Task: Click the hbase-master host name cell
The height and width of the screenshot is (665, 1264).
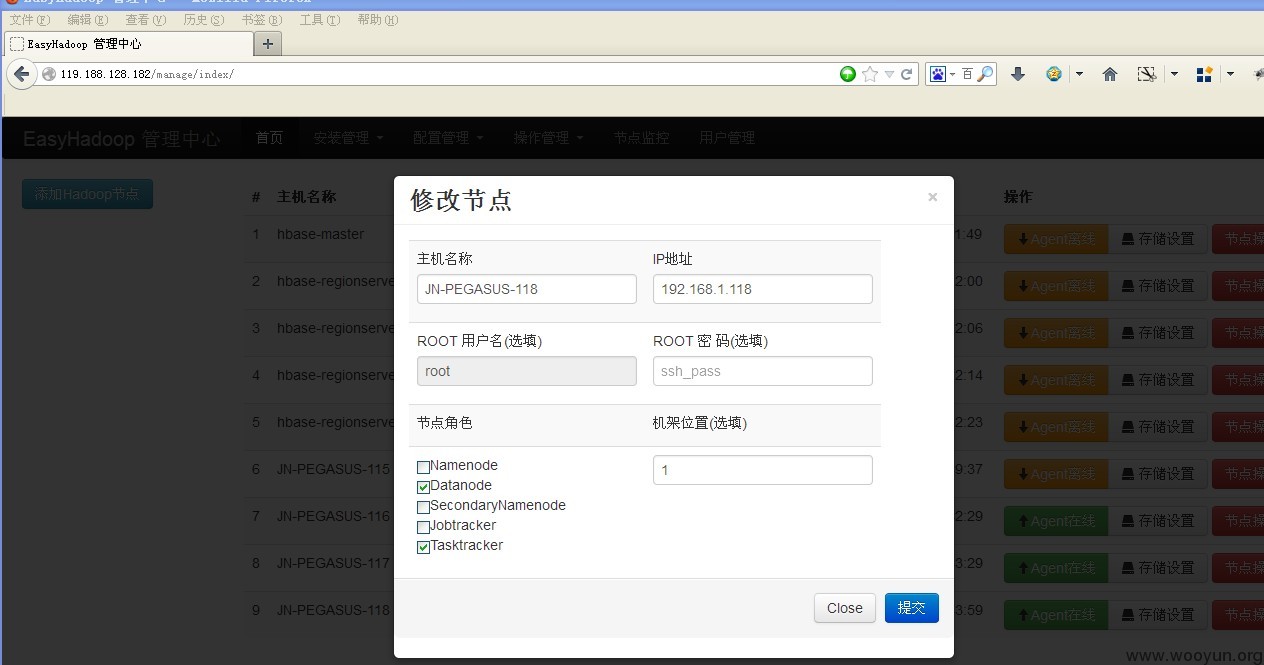Action: [321, 234]
